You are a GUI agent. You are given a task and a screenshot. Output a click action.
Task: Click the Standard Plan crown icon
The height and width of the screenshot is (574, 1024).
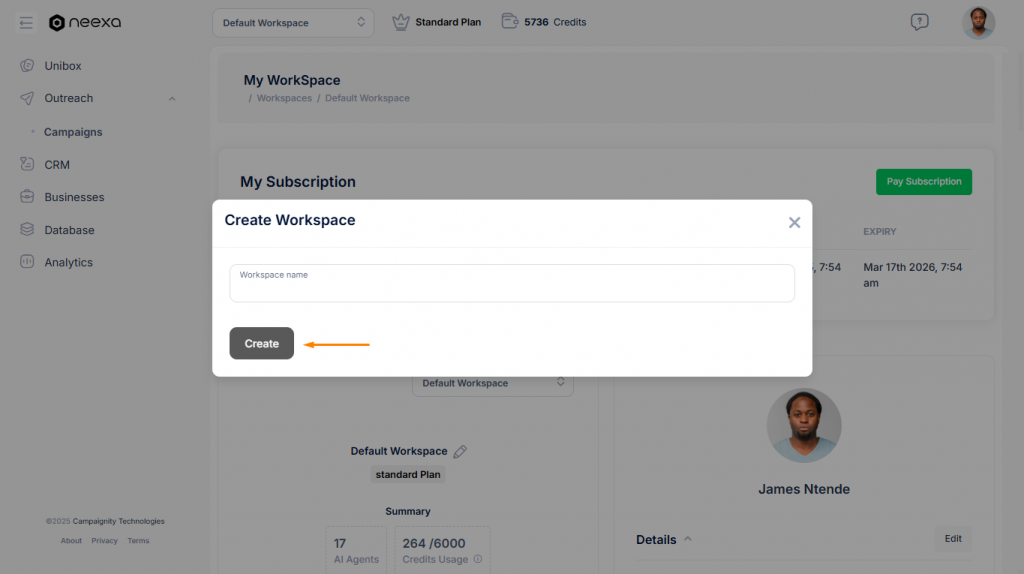[x=400, y=22]
